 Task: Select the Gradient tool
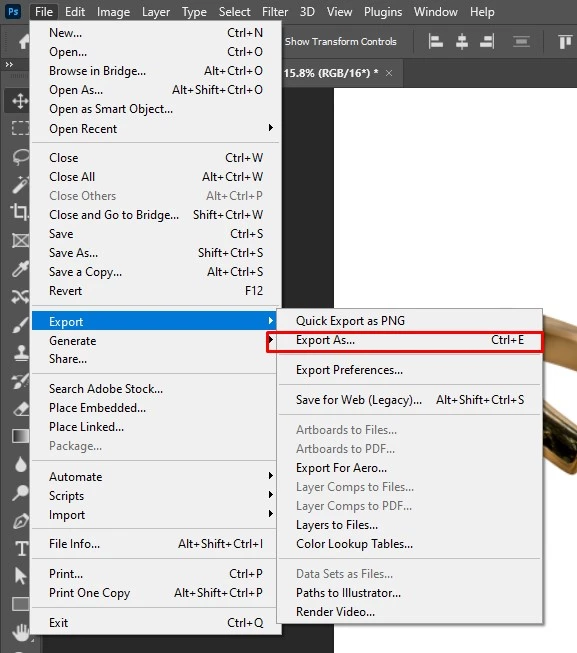pyautogui.click(x=19, y=436)
